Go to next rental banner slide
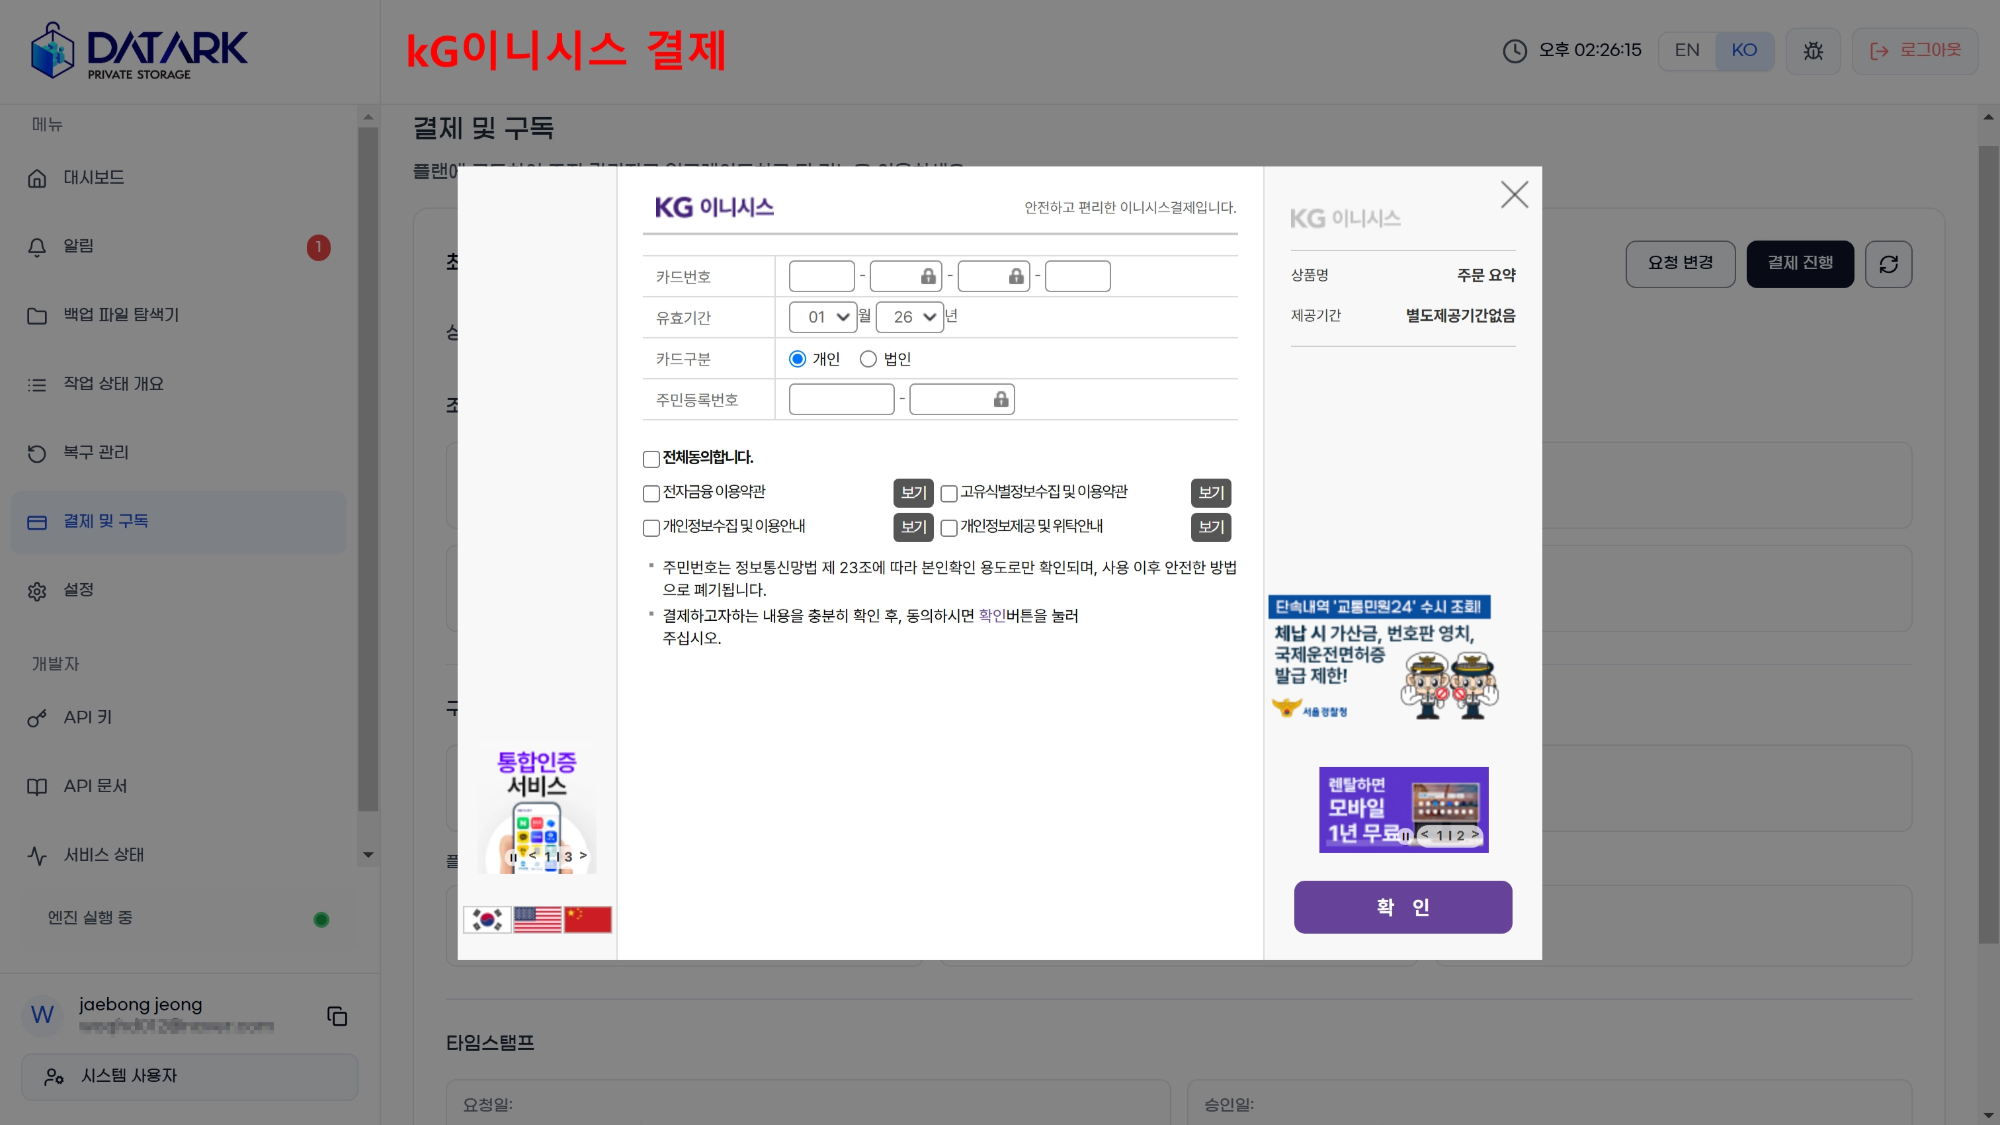 point(1474,835)
